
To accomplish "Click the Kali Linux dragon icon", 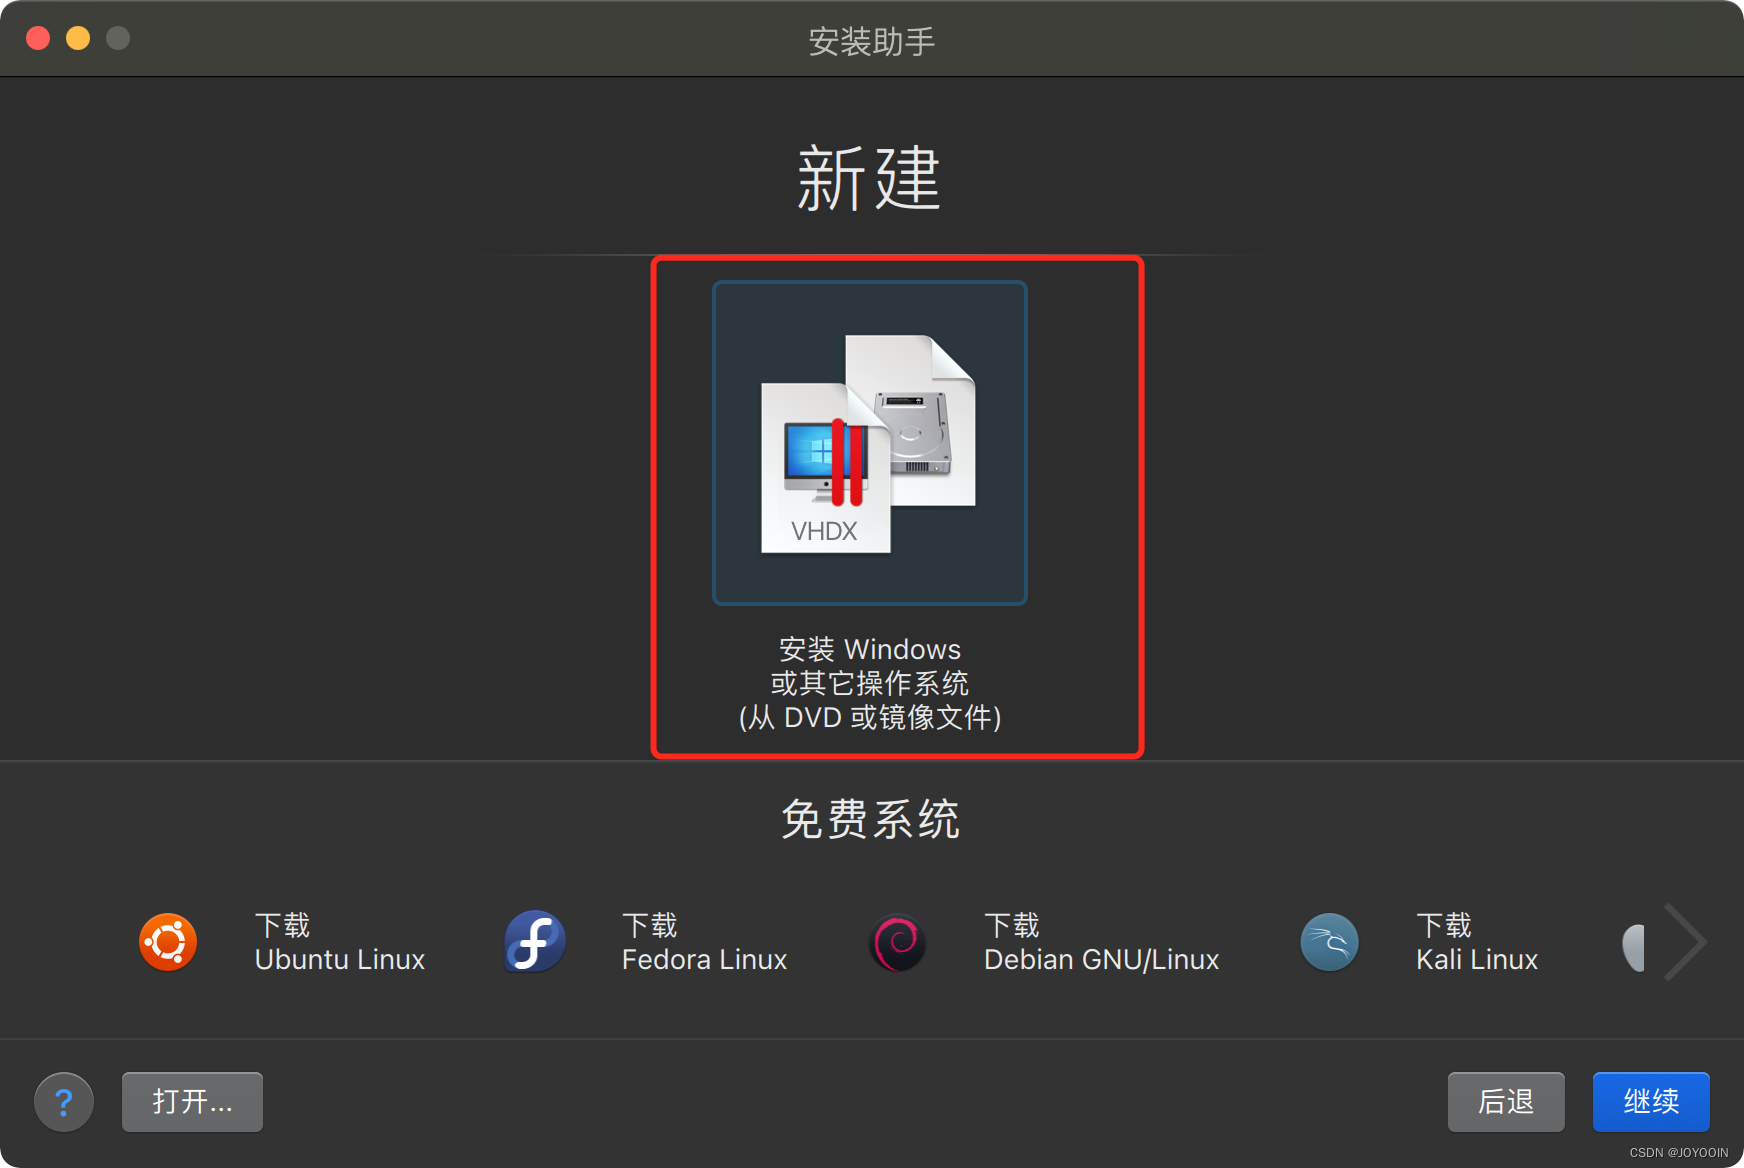I will pyautogui.click(x=1329, y=943).
